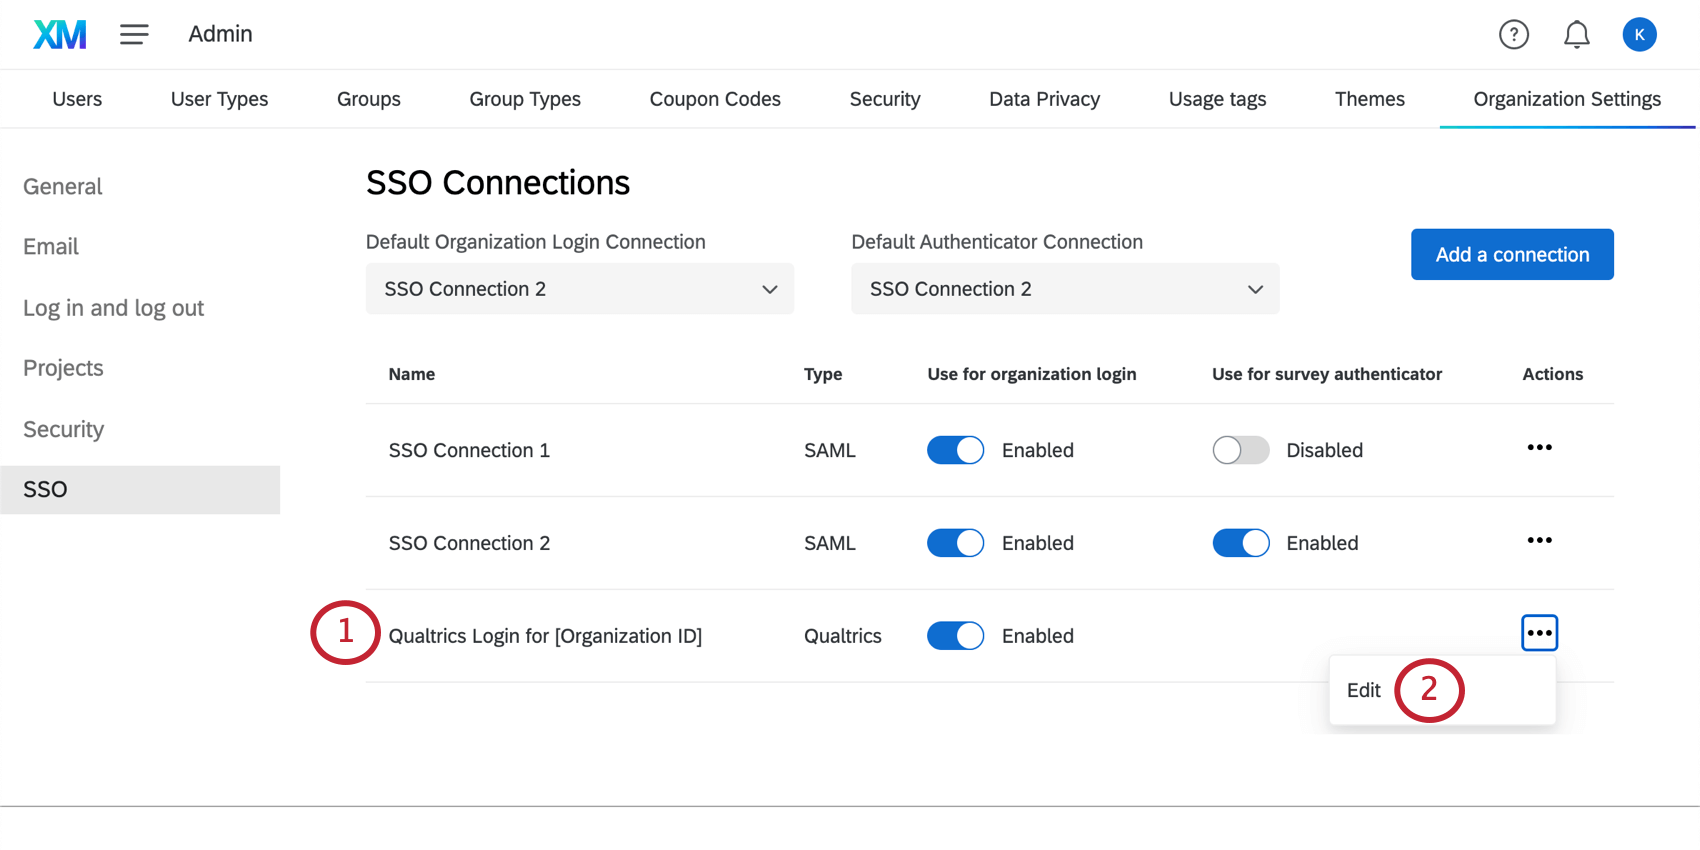Switch to the Group Types tab
The width and height of the screenshot is (1700, 850).
tap(525, 99)
